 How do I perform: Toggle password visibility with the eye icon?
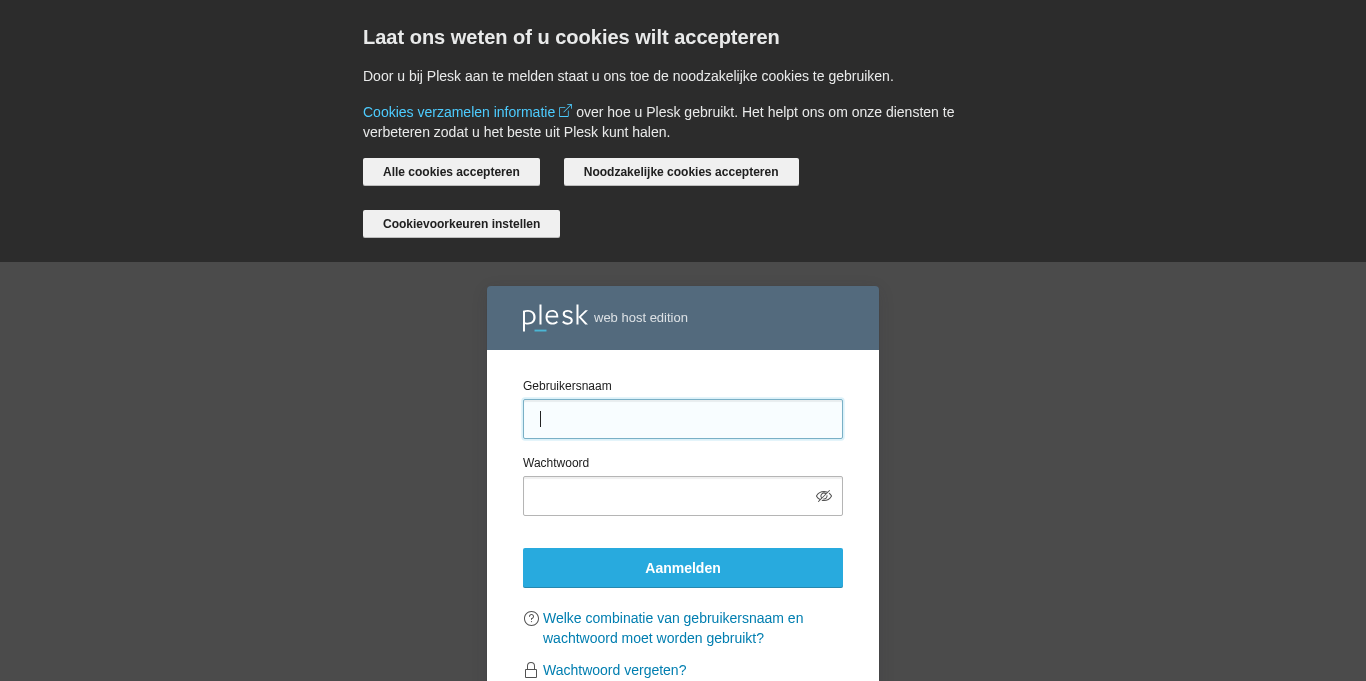[x=824, y=496]
